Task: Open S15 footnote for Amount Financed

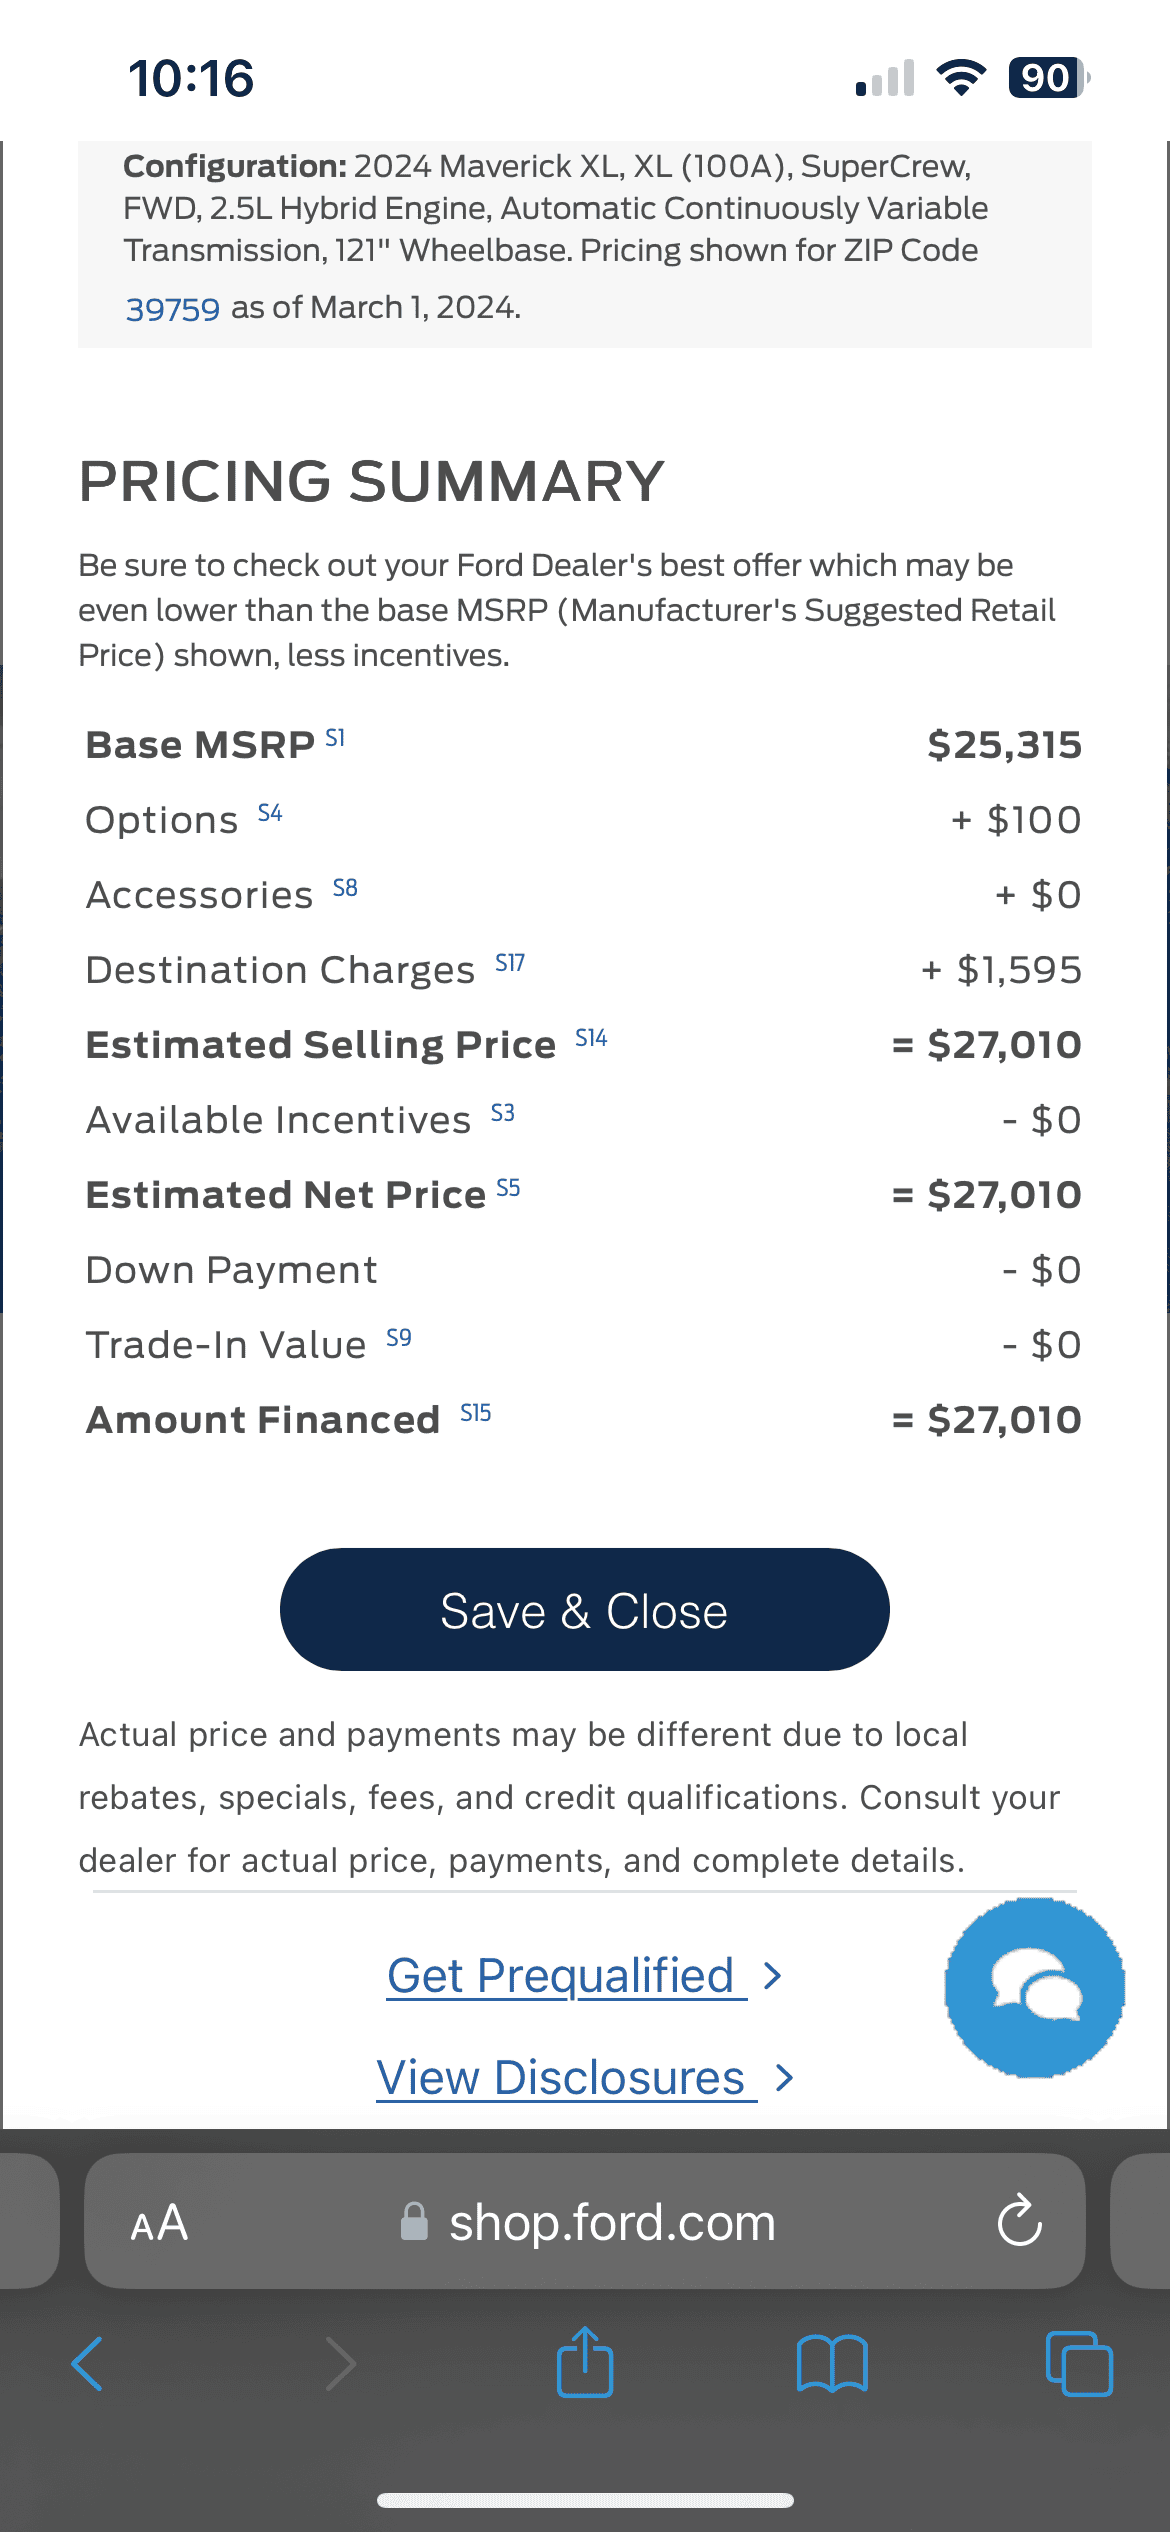Action: [x=476, y=1414]
